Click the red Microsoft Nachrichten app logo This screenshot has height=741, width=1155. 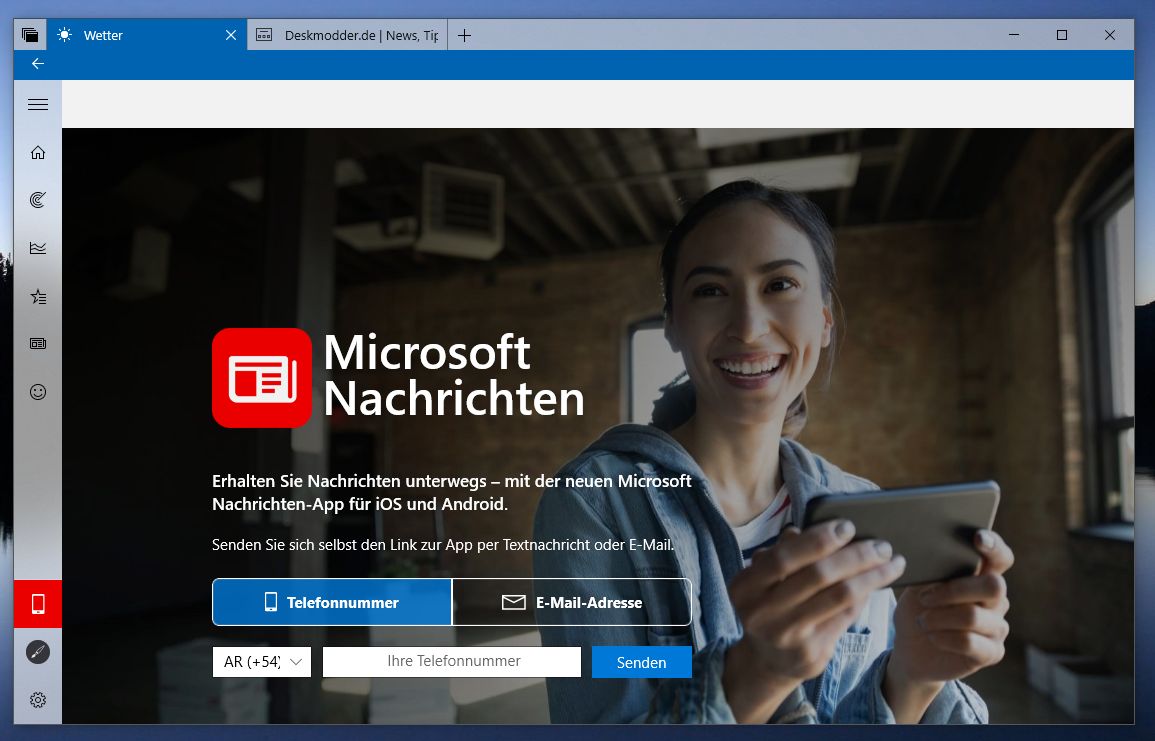coord(261,378)
